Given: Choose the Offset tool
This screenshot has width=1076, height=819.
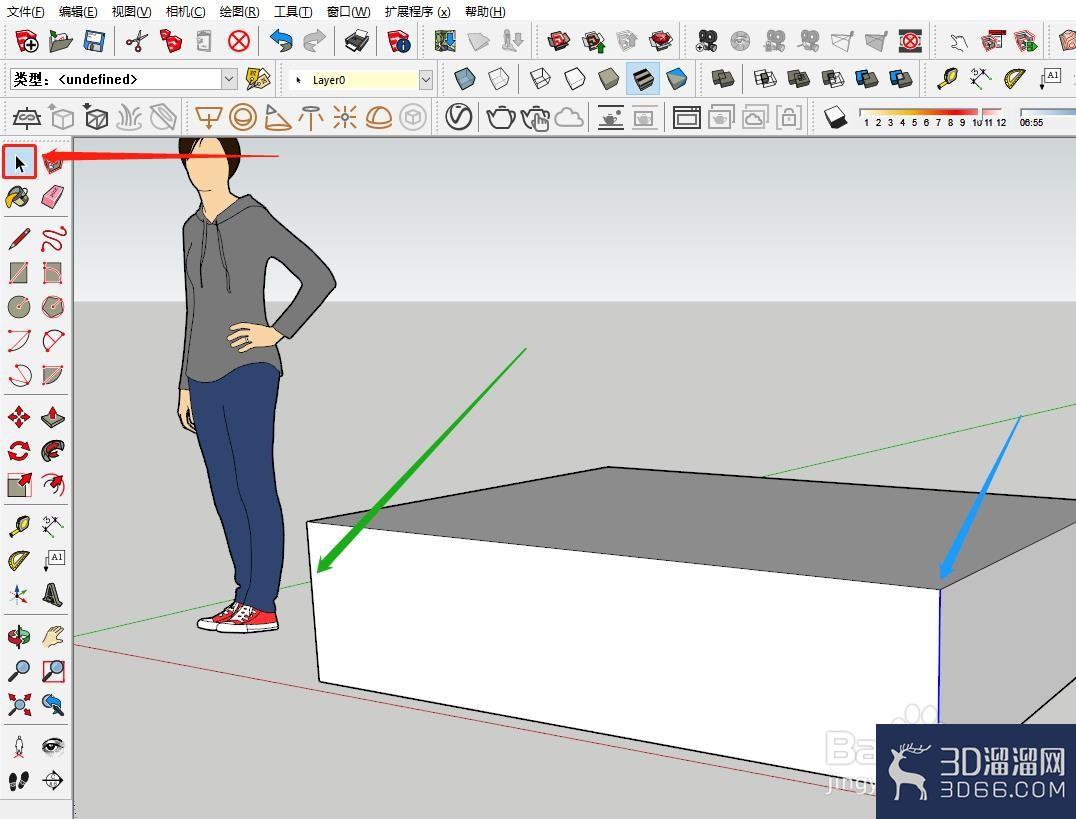Looking at the screenshot, I should 53,485.
